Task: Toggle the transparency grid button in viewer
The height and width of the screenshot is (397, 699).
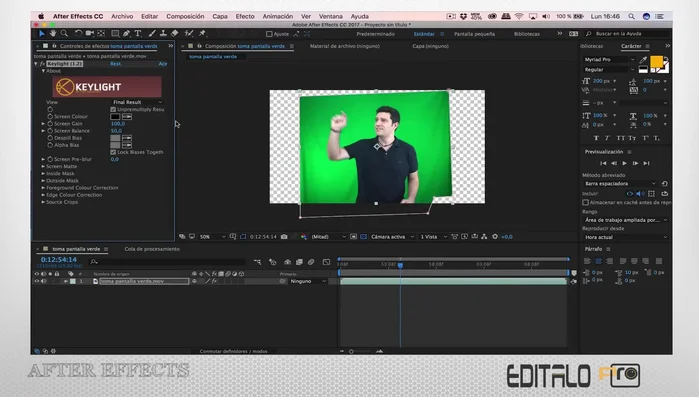Action: tap(363, 237)
